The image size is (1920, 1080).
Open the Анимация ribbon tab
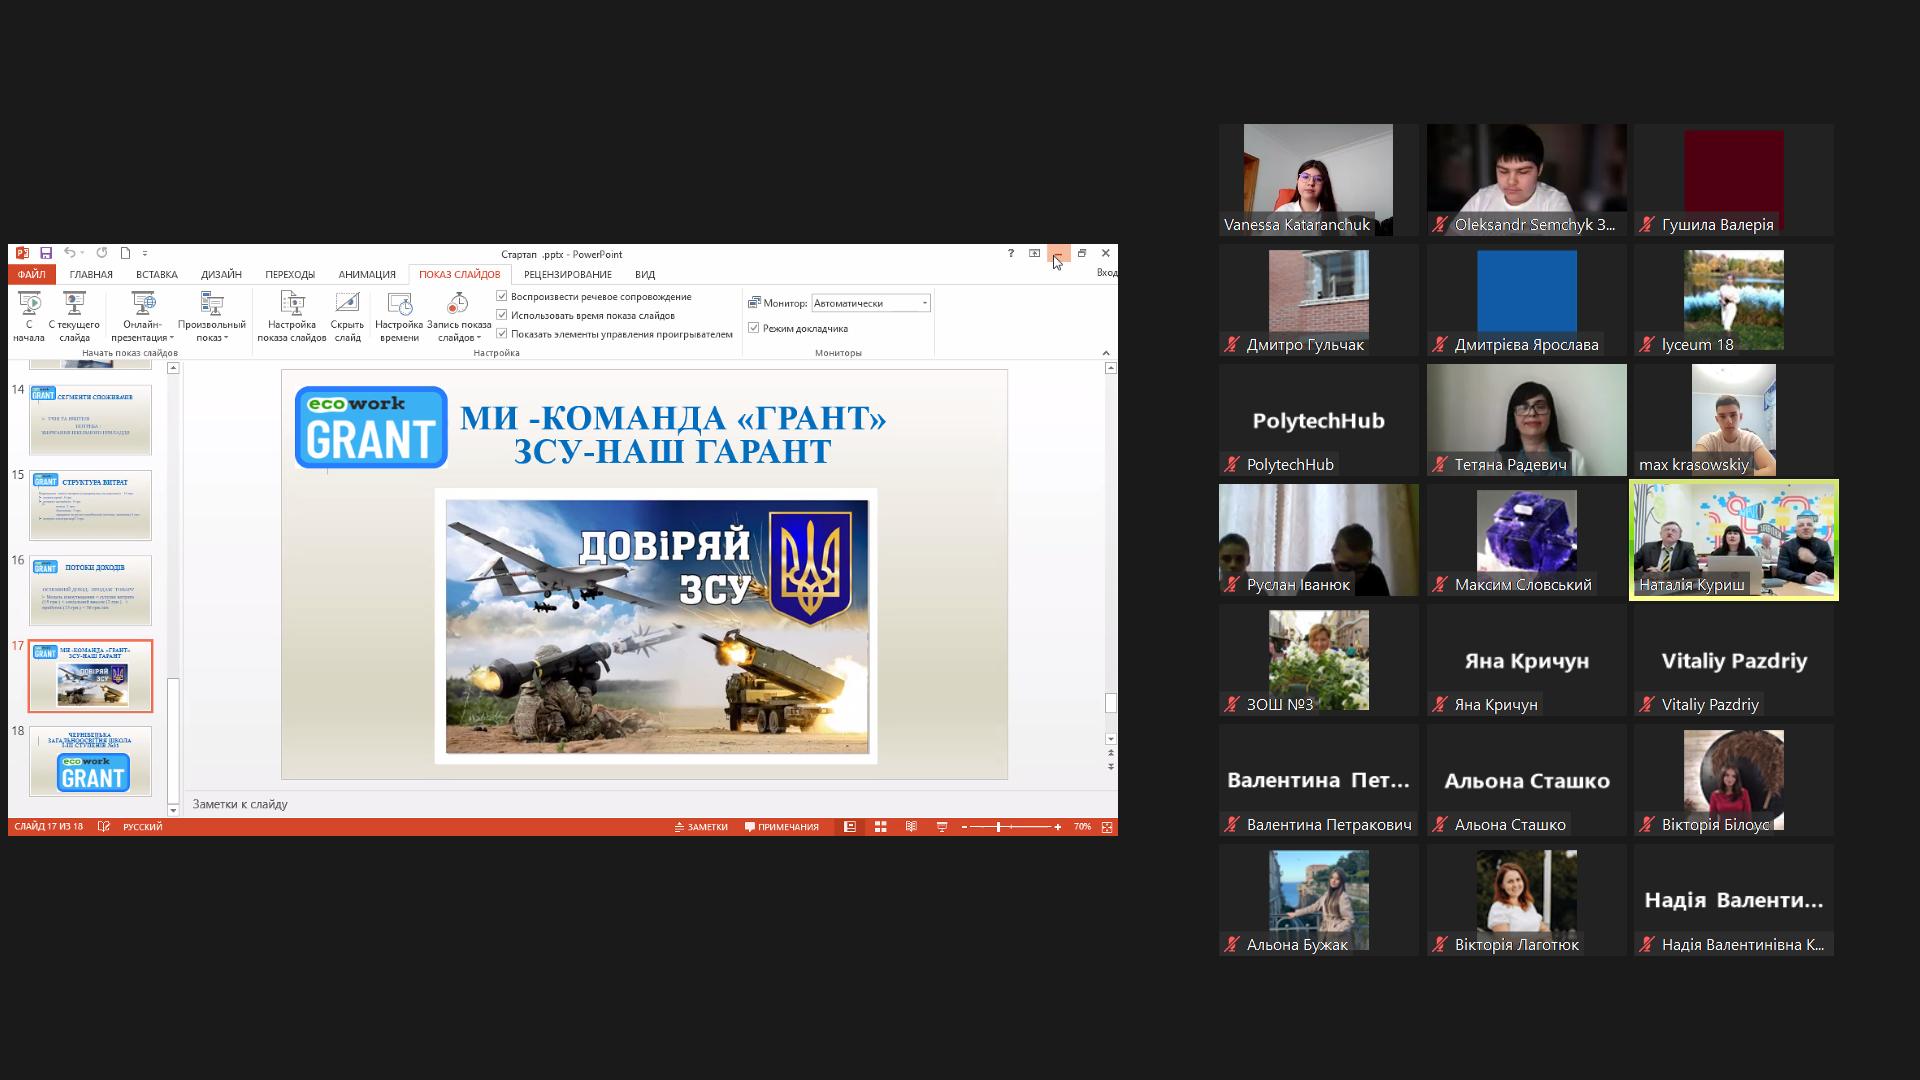pos(367,274)
